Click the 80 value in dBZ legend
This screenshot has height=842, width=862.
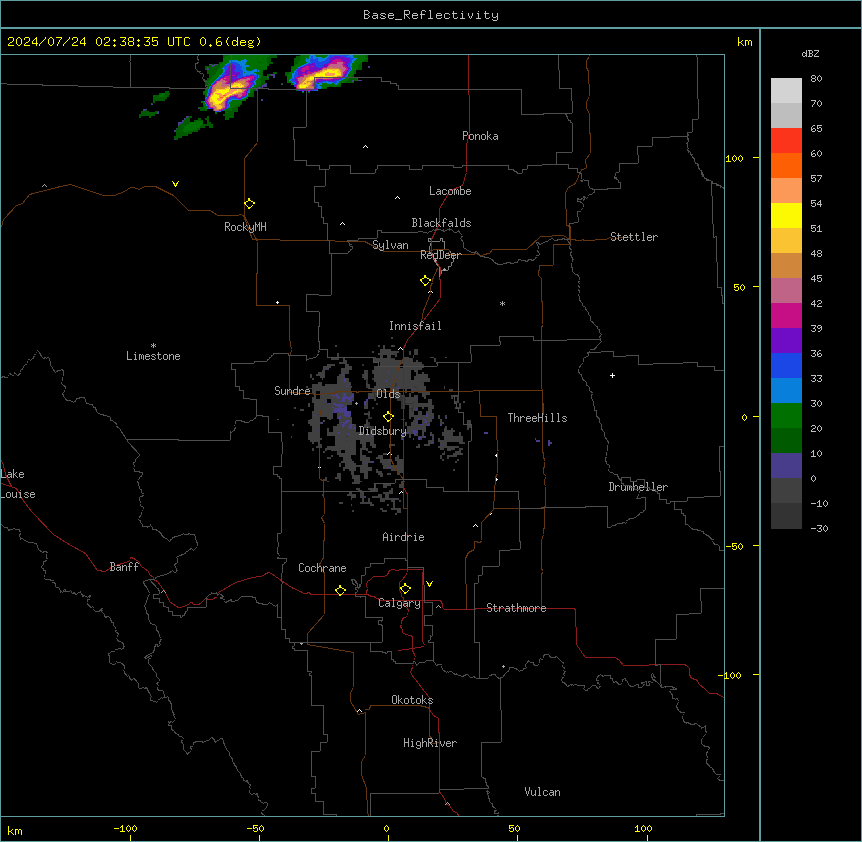point(816,79)
